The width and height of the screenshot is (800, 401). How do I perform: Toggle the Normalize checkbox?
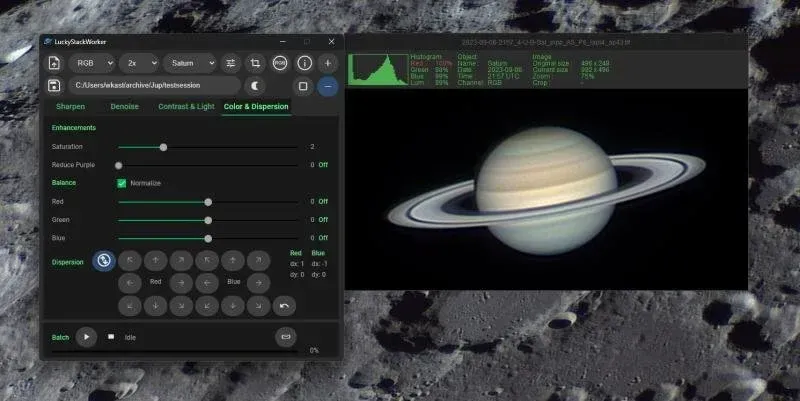point(122,183)
